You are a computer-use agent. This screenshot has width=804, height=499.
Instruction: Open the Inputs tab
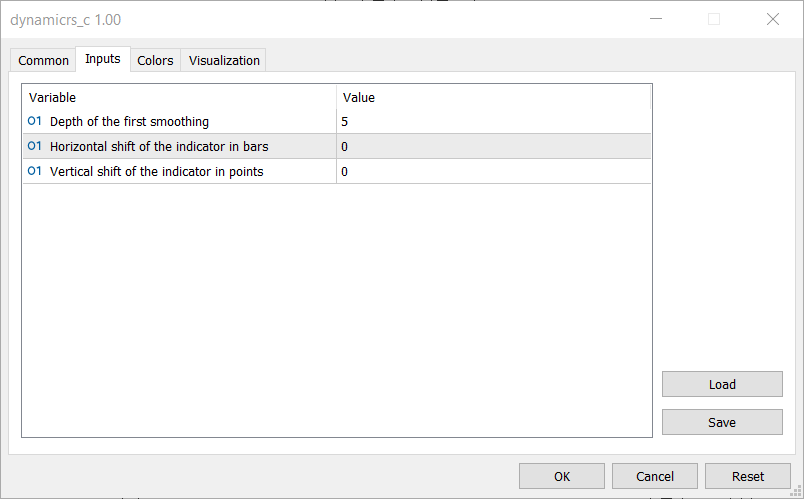[x=103, y=60]
